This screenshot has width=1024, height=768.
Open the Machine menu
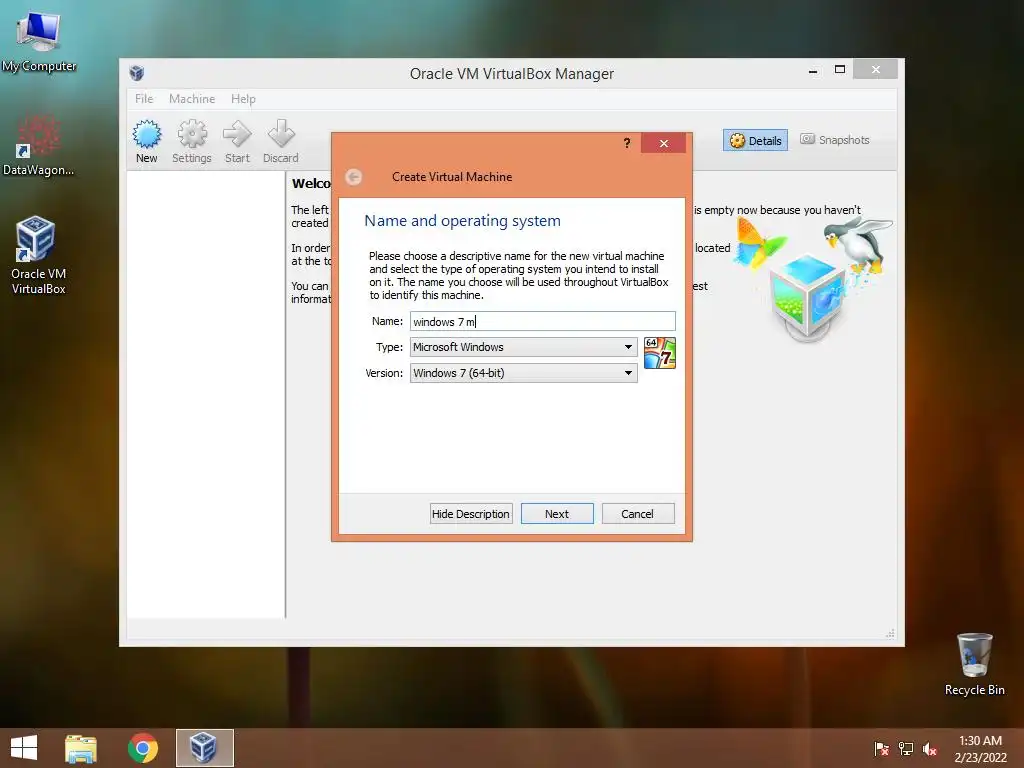pos(192,99)
